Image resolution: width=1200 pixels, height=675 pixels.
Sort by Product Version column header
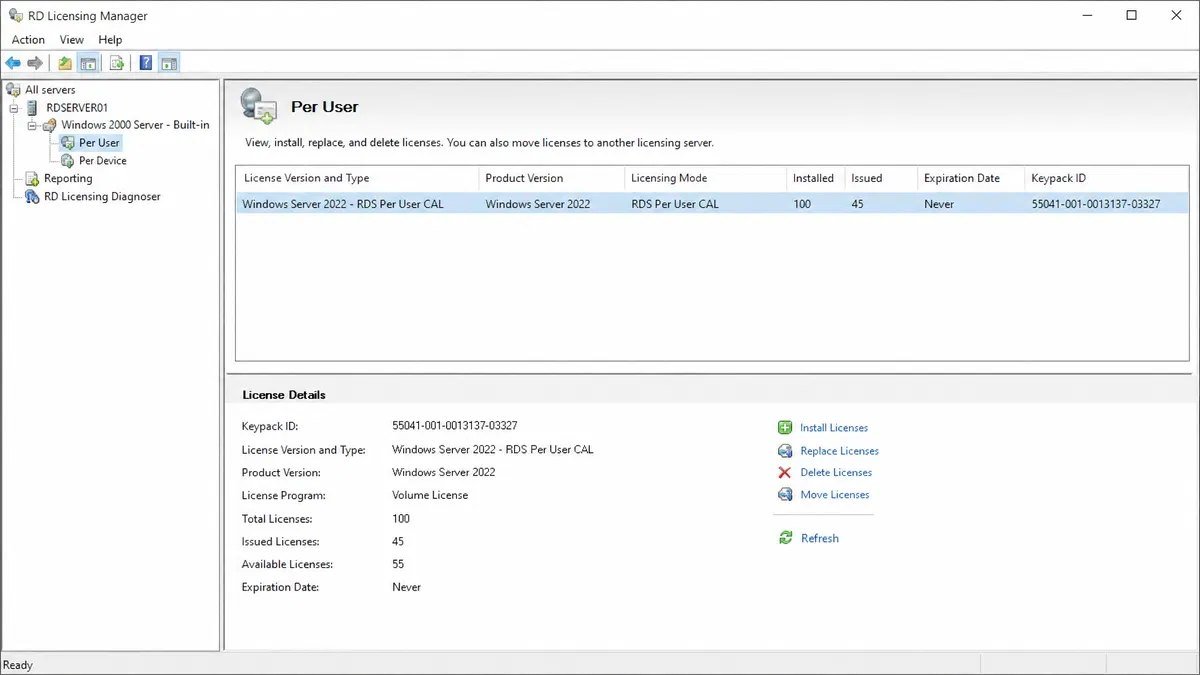point(552,178)
